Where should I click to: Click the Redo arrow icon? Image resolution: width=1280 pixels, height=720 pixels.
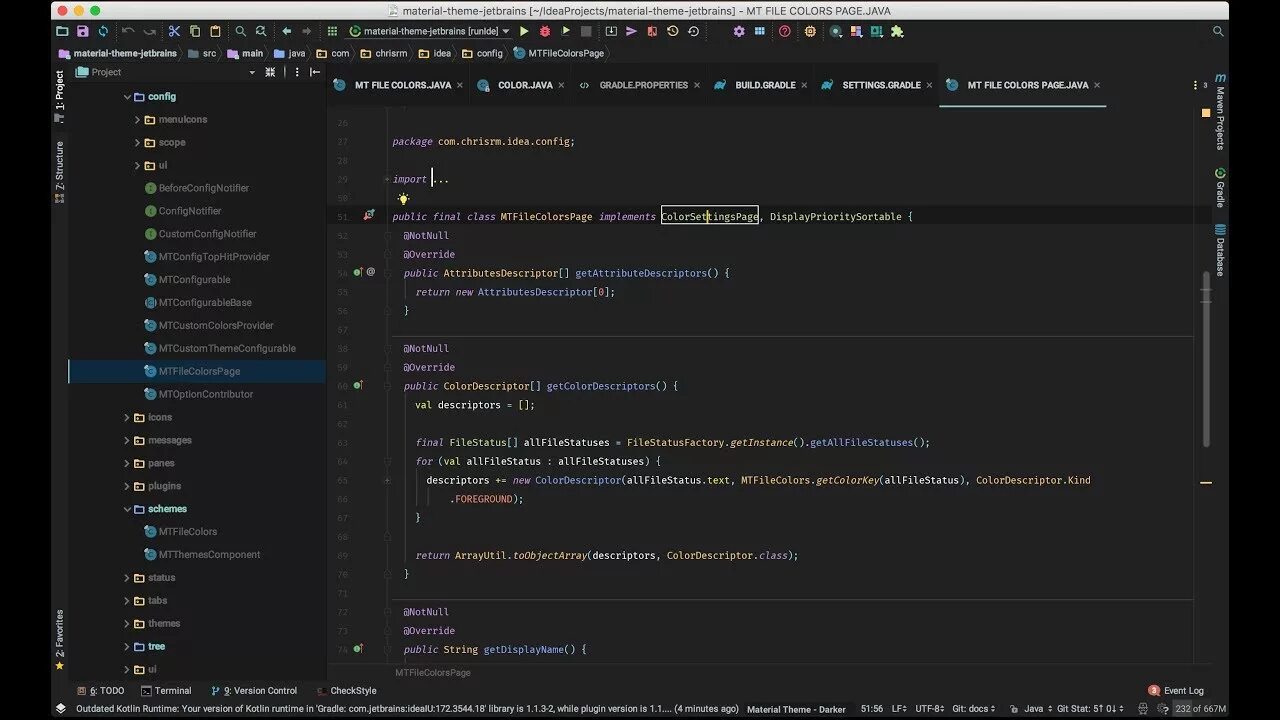tap(149, 31)
